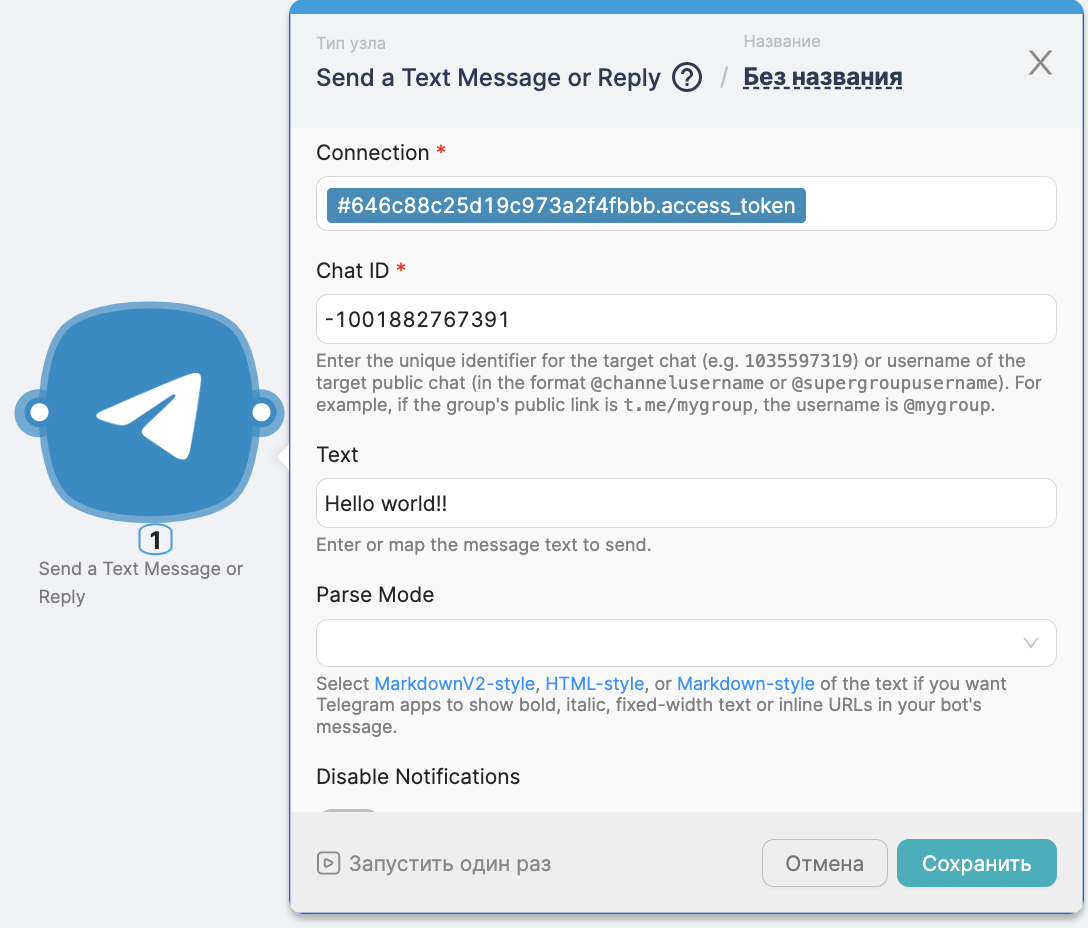Click the Parse Mode label
Viewport: 1088px width, 928px height.
point(375,595)
